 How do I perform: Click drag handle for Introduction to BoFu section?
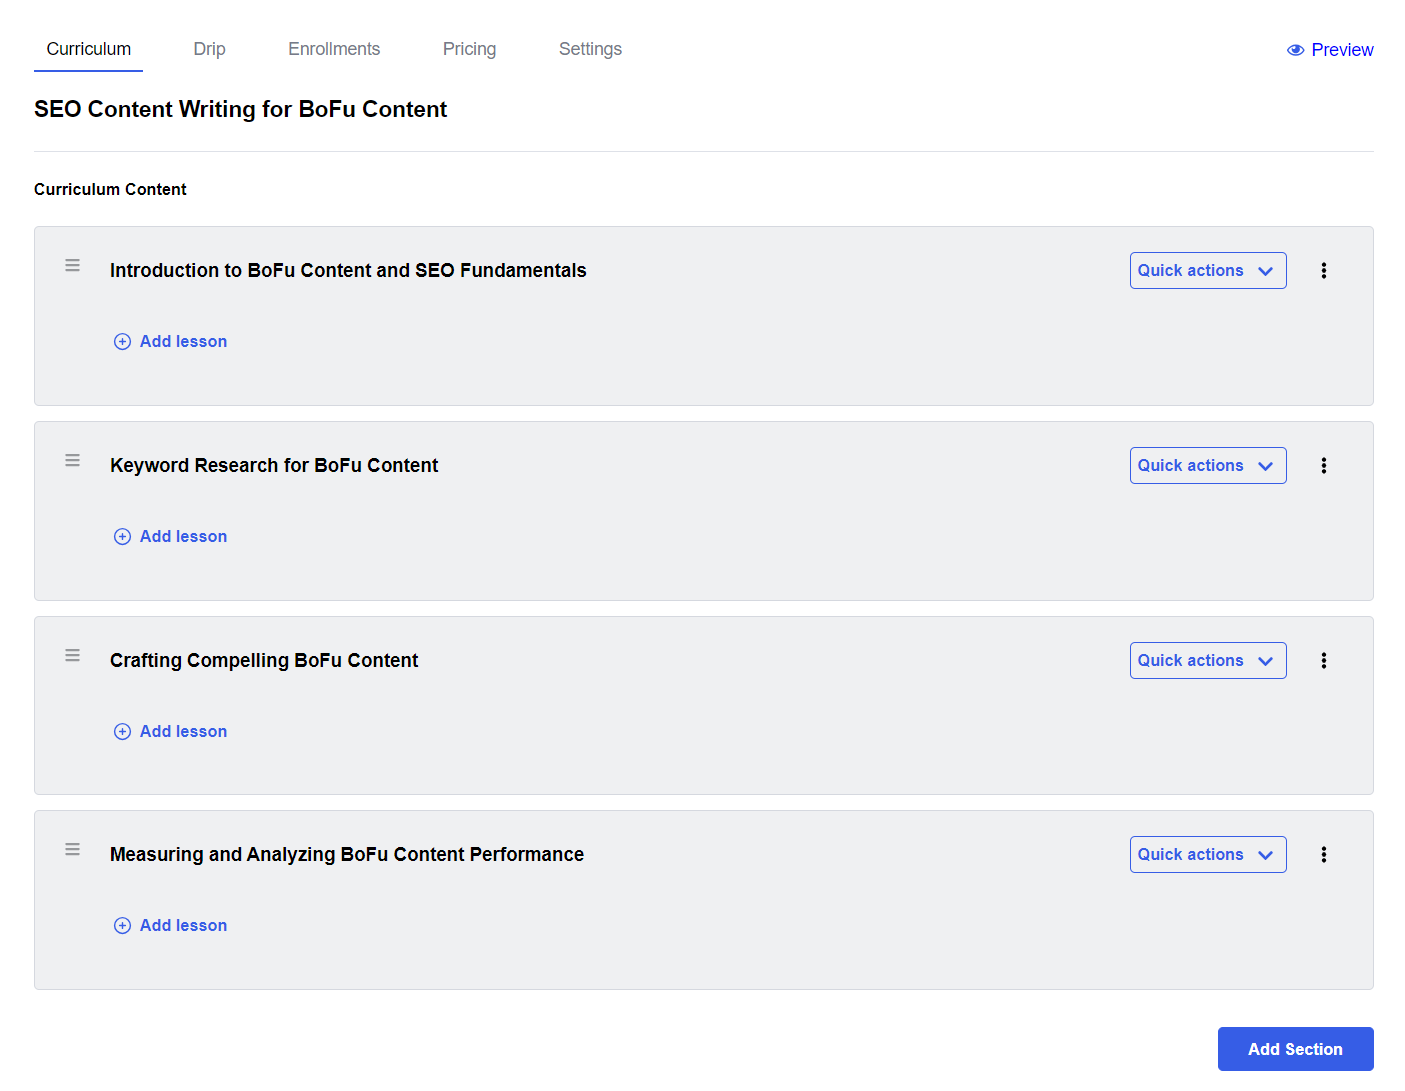pos(72,266)
